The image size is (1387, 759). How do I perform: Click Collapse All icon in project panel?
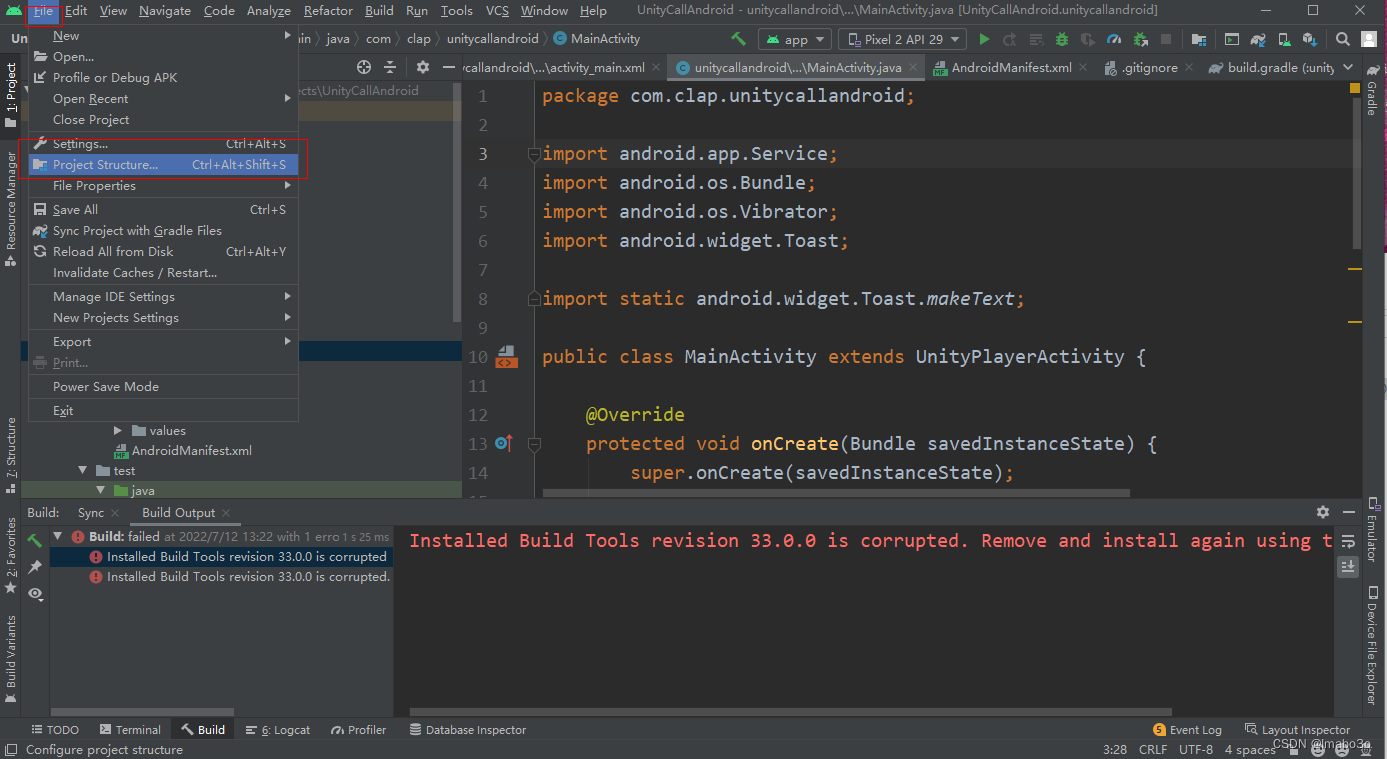[390, 67]
